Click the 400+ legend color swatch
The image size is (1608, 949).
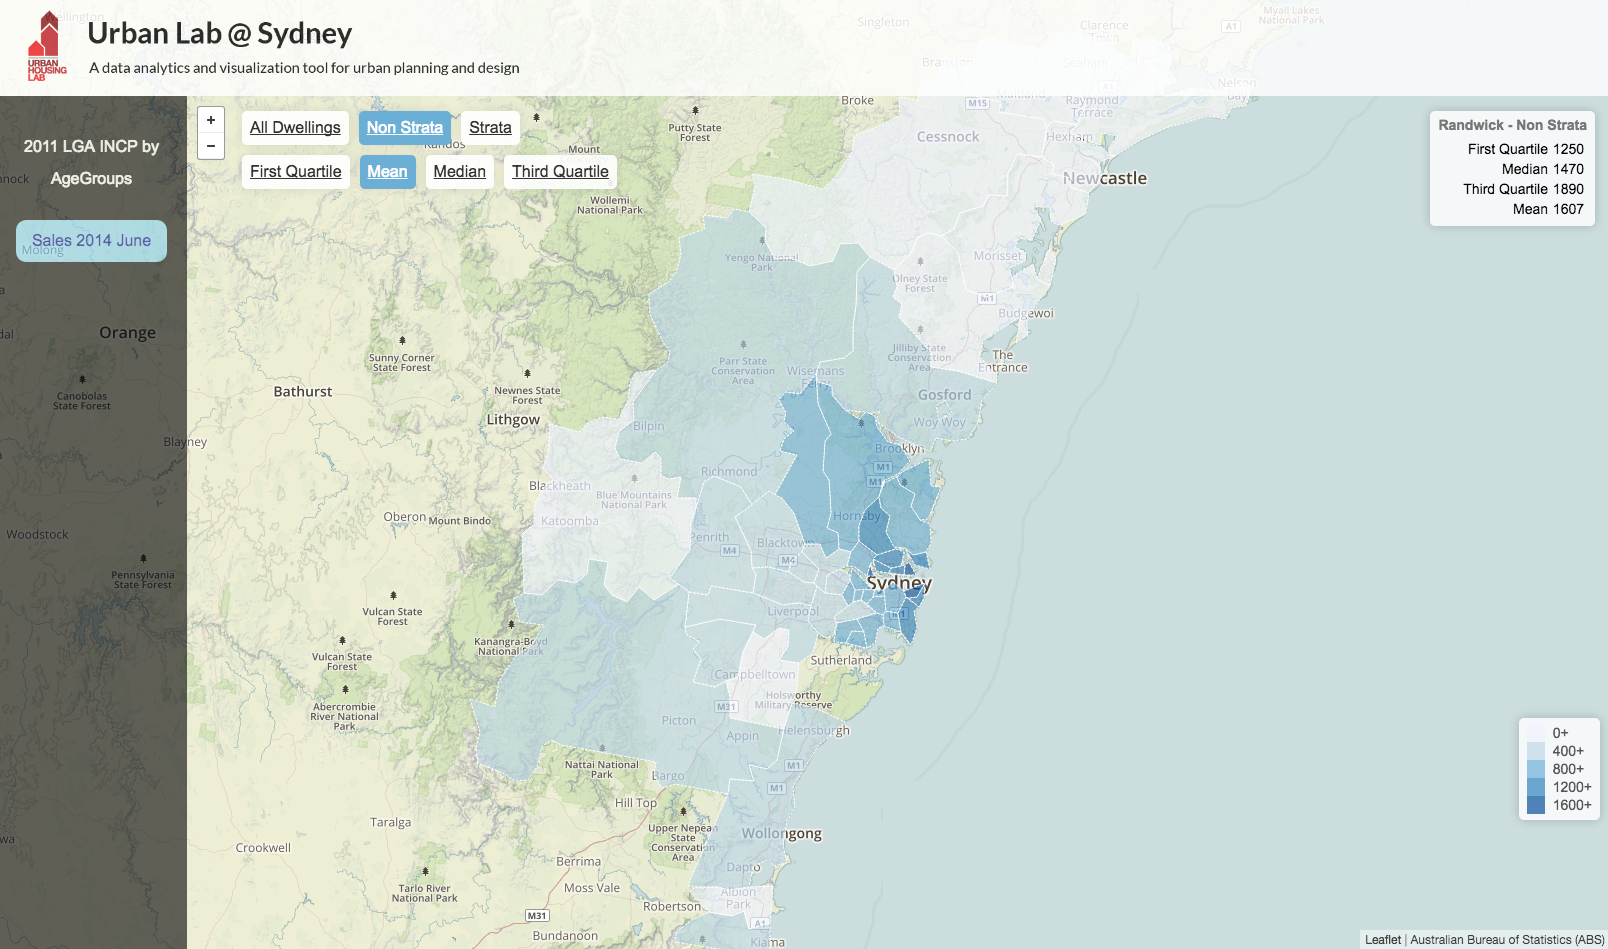point(1536,751)
